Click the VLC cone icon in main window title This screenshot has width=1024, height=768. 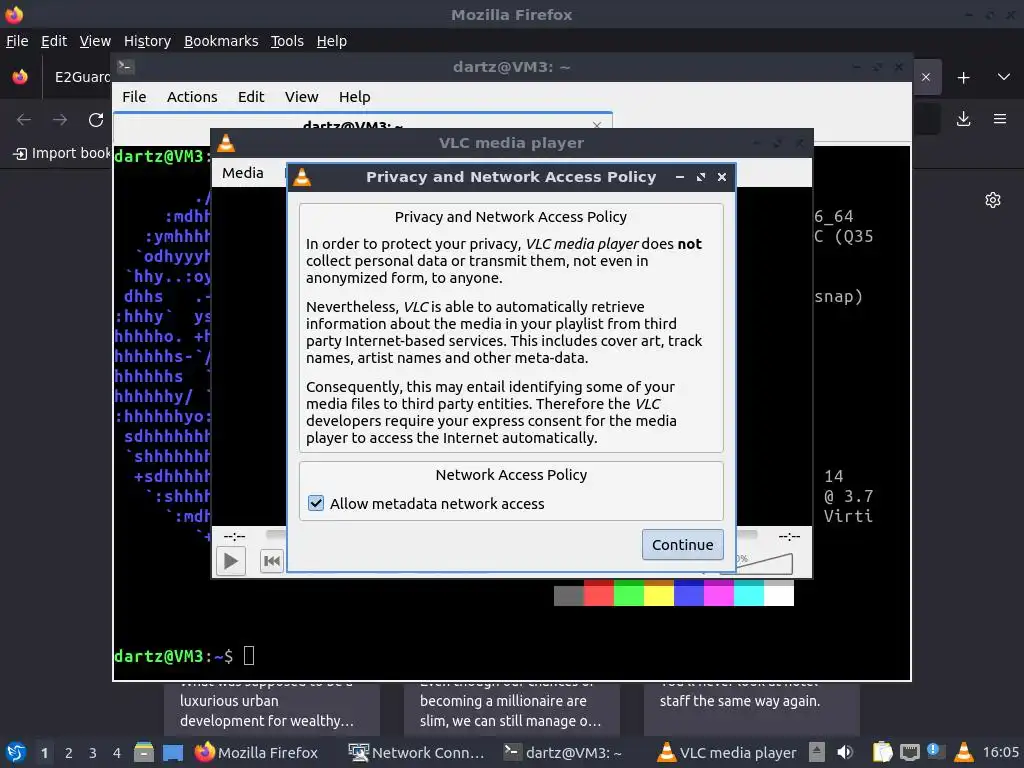226,142
